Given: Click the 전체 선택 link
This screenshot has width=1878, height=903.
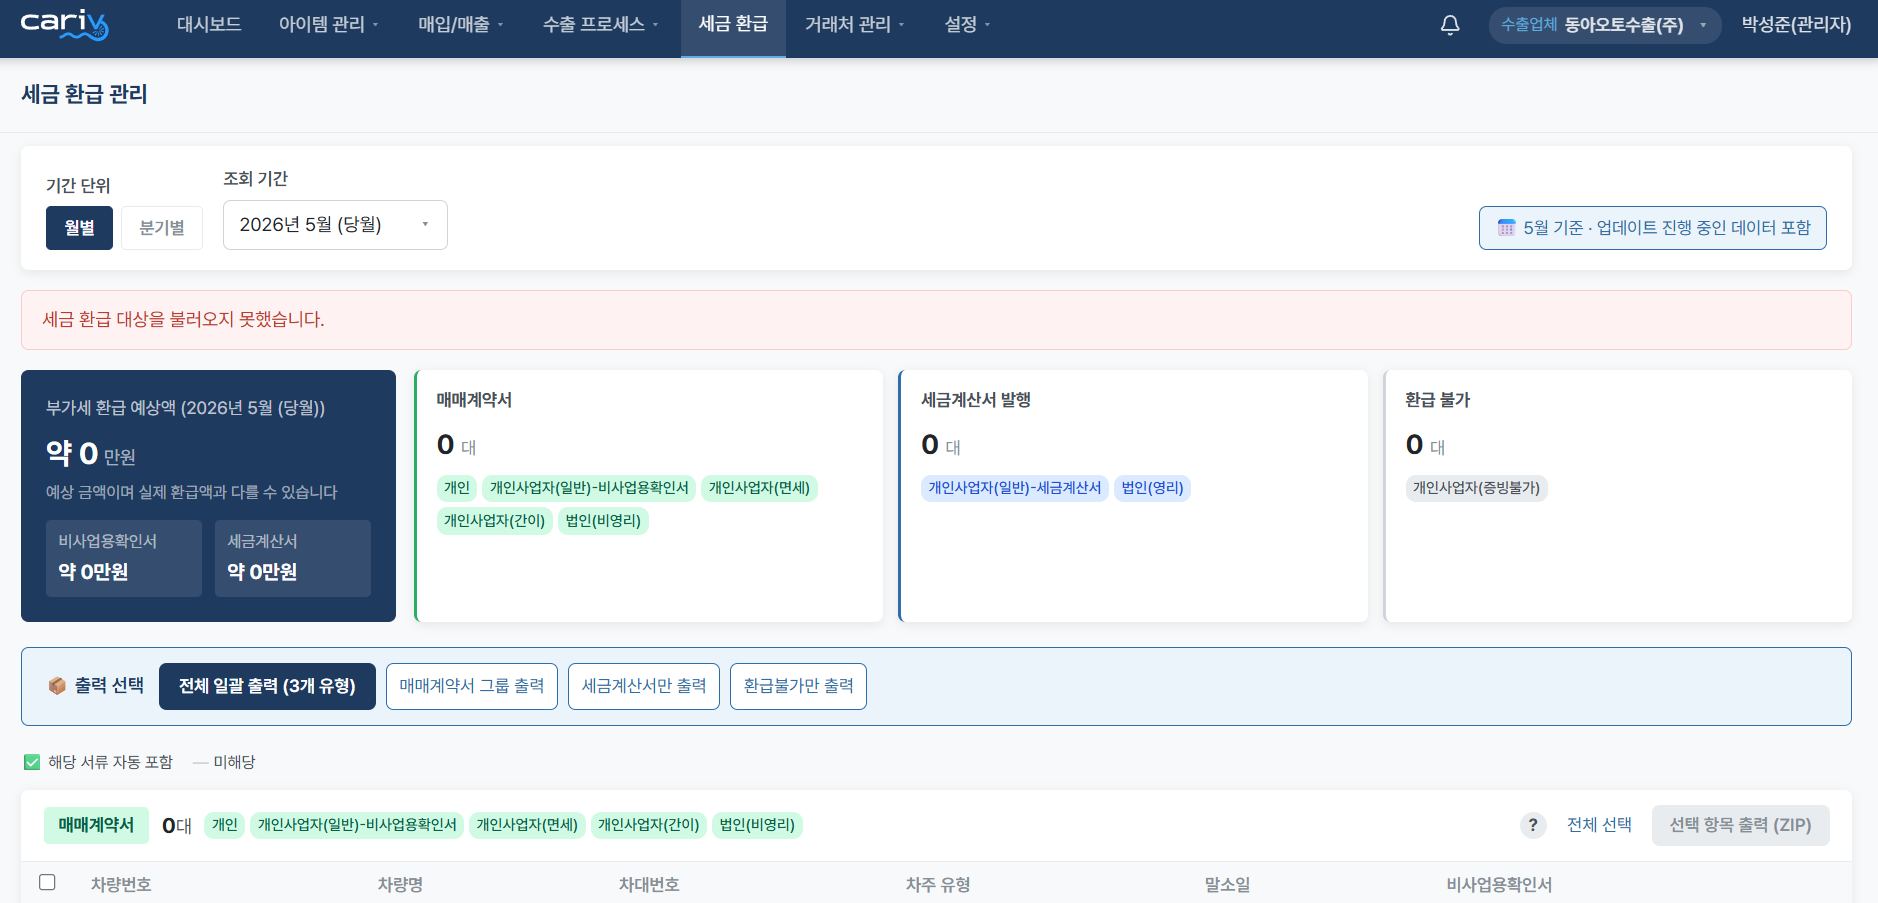Looking at the screenshot, I should point(1599,825).
